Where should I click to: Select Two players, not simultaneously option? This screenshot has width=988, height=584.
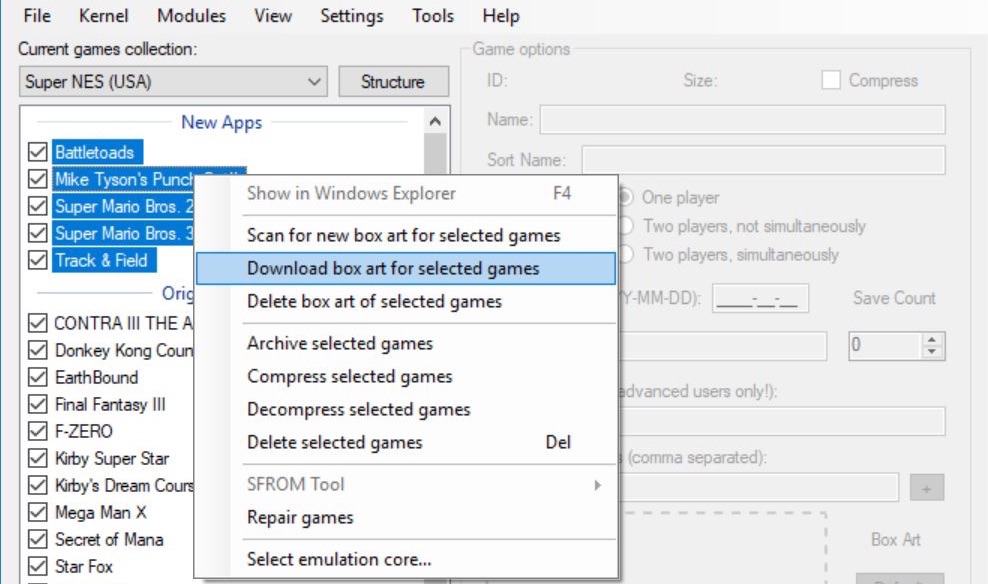[626, 226]
